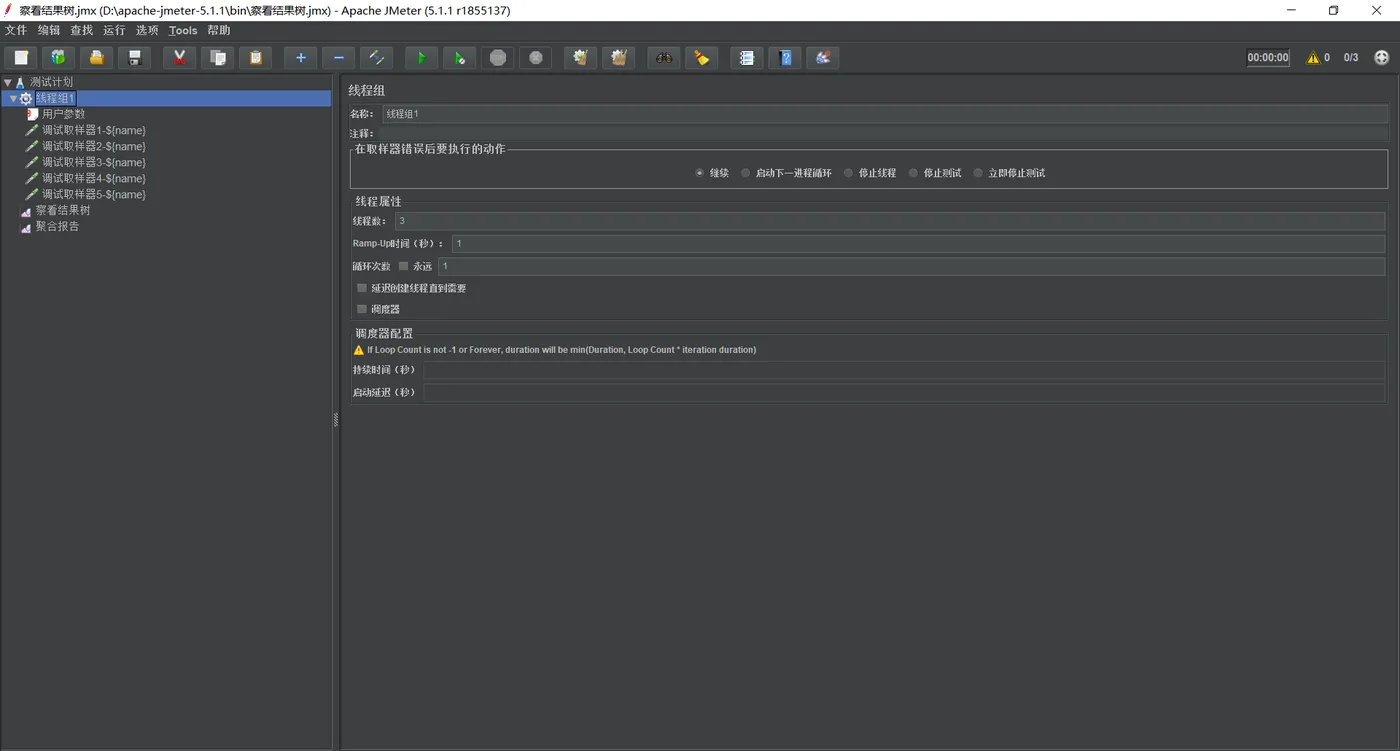Click the 持续时间（秒） input field

pyautogui.click(x=904, y=370)
